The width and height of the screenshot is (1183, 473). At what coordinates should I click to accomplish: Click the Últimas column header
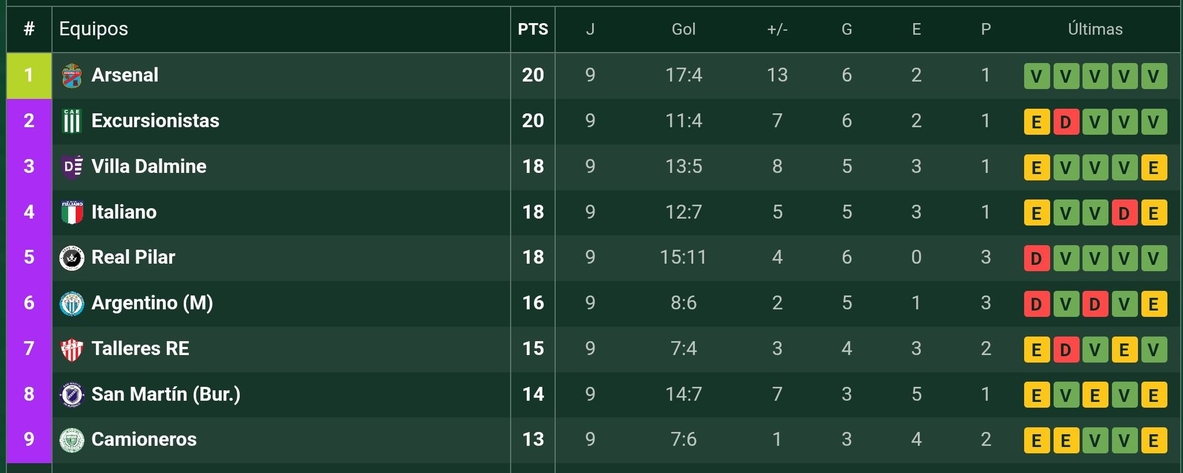[x=1095, y=29]
